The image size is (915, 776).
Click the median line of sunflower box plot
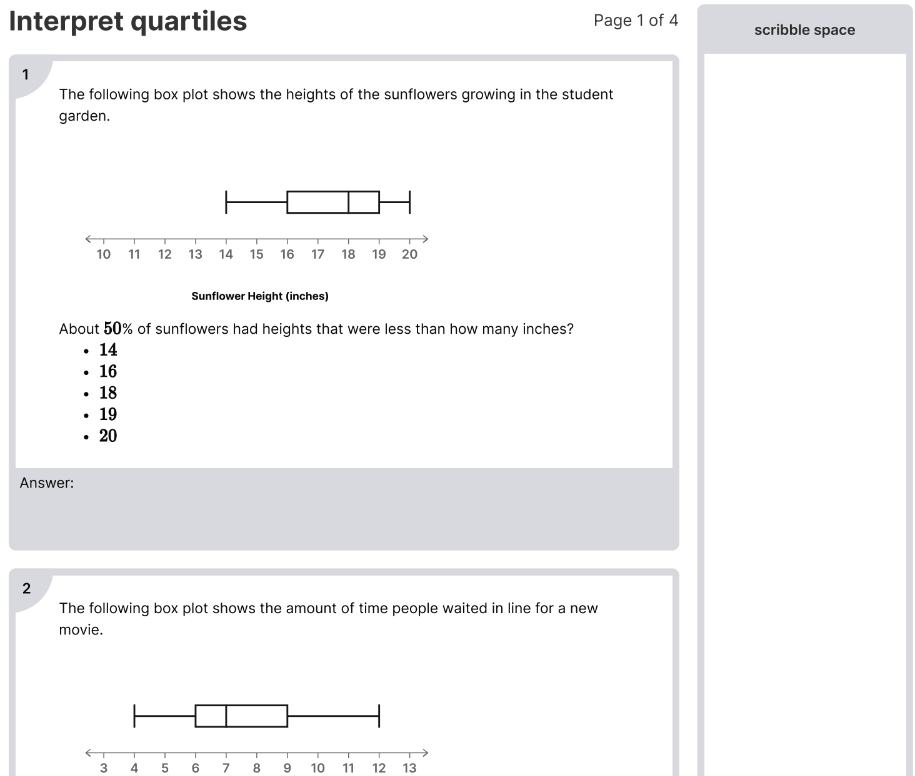coord(348,202)
